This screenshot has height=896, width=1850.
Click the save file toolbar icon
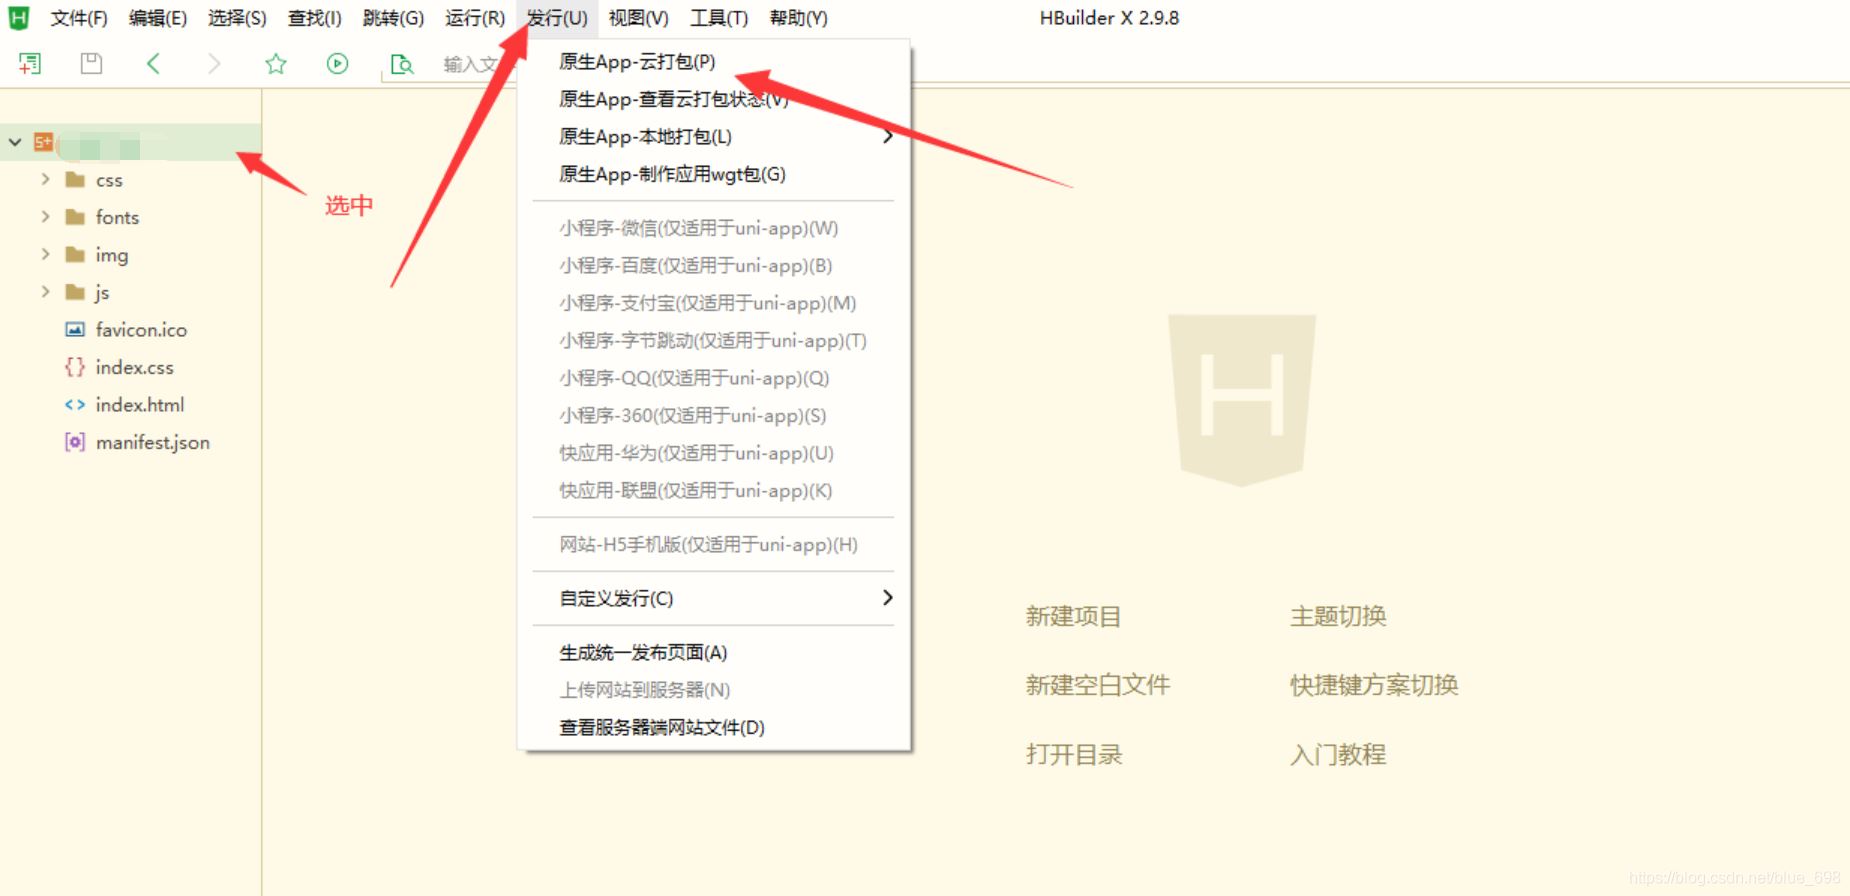pos(91,64)
